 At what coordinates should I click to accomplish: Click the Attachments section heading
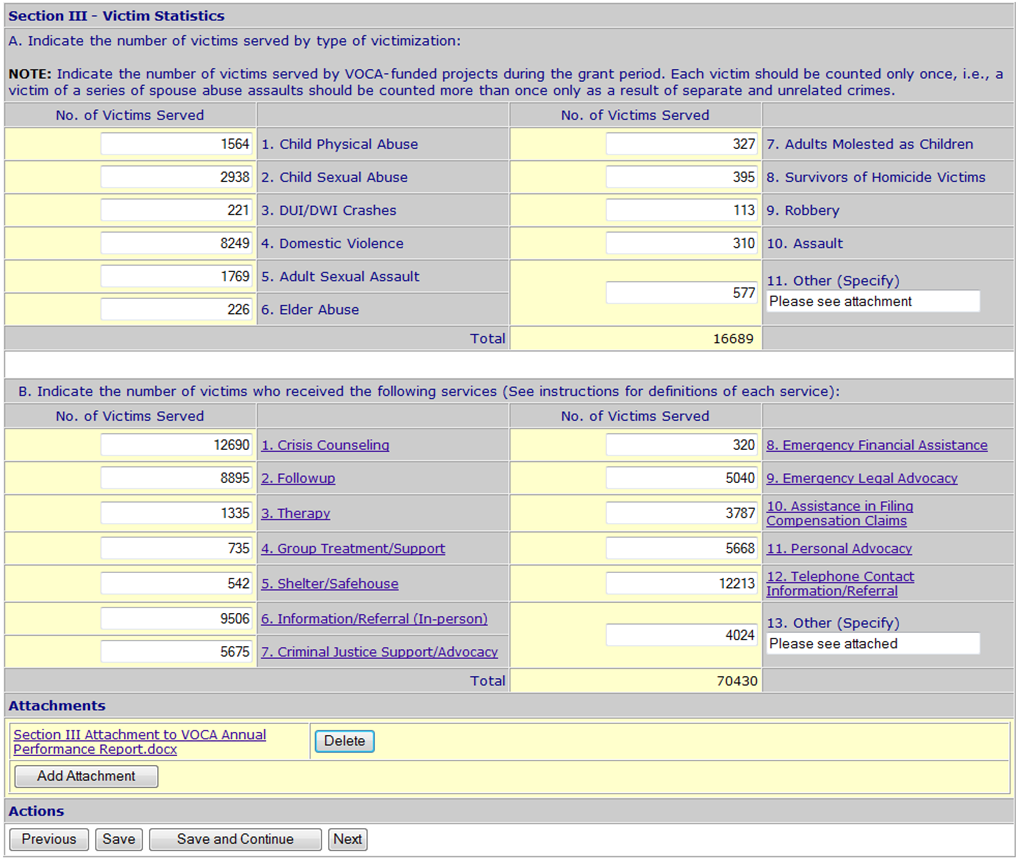(57, 706)
